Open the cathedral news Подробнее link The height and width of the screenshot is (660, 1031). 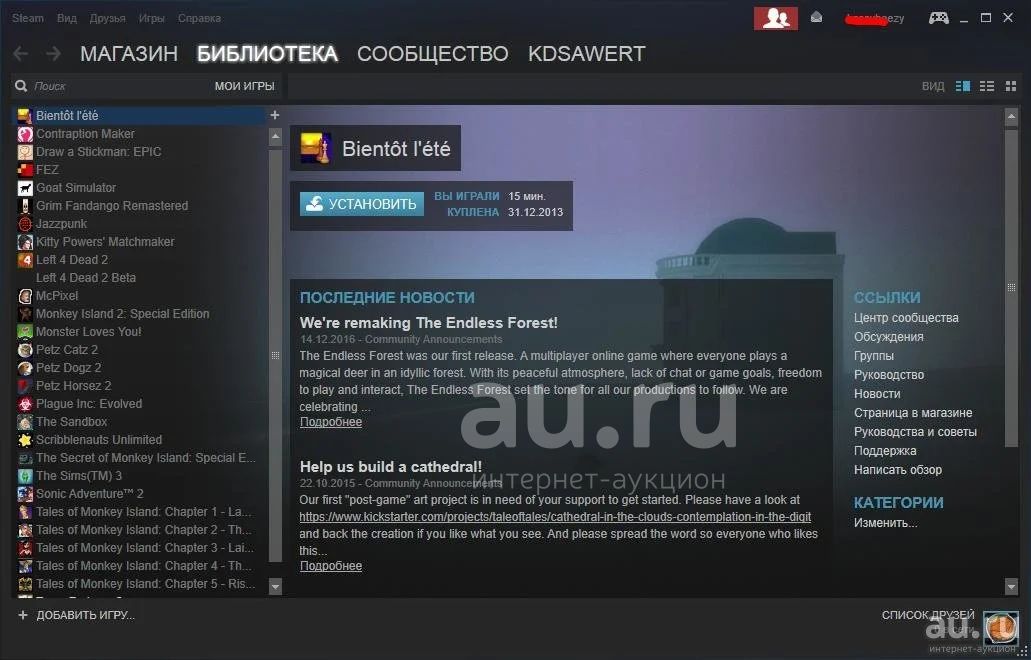(x=331, y=566)
